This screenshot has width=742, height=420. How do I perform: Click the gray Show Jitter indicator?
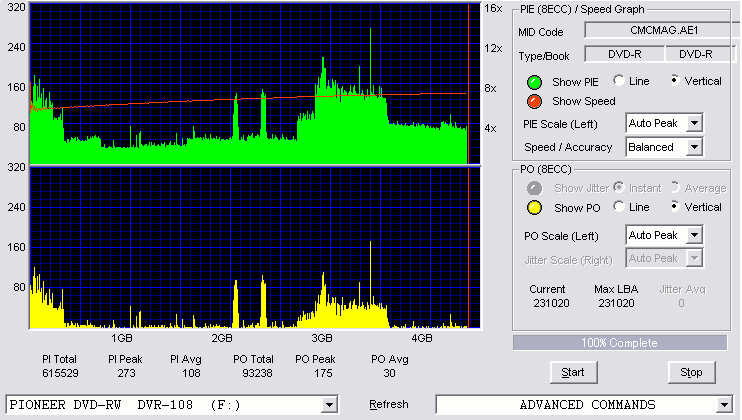(x=534, y=188)
